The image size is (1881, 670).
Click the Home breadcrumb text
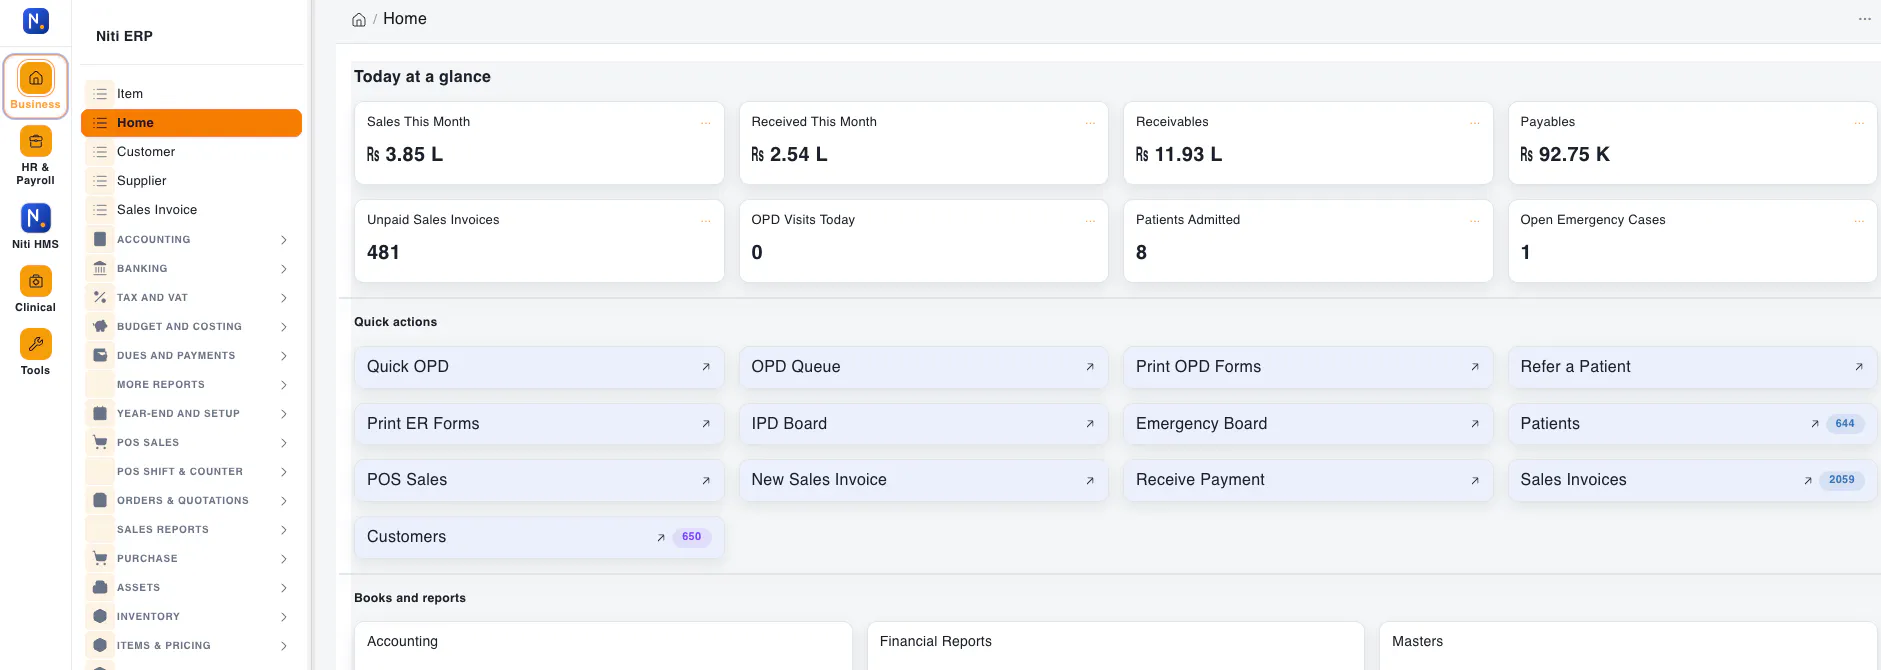(405, 19)
